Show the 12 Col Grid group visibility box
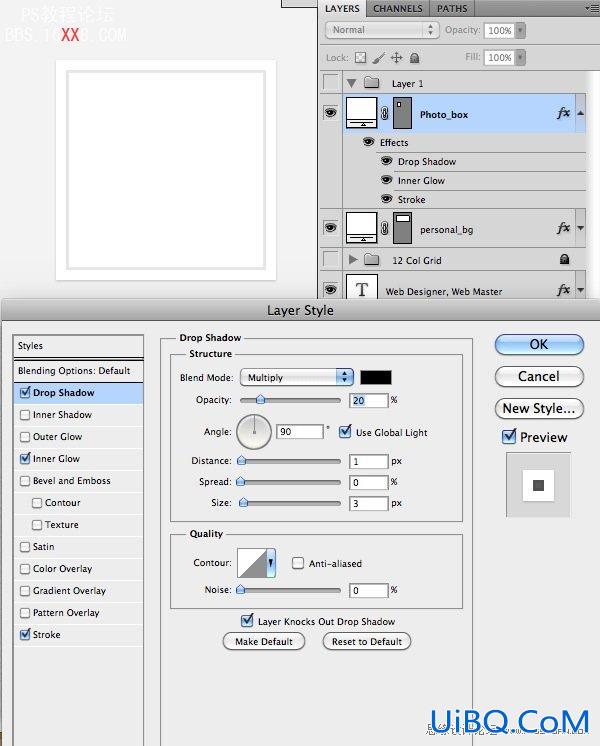The width and height of the screenshot is (600, 746). point(331,259)
